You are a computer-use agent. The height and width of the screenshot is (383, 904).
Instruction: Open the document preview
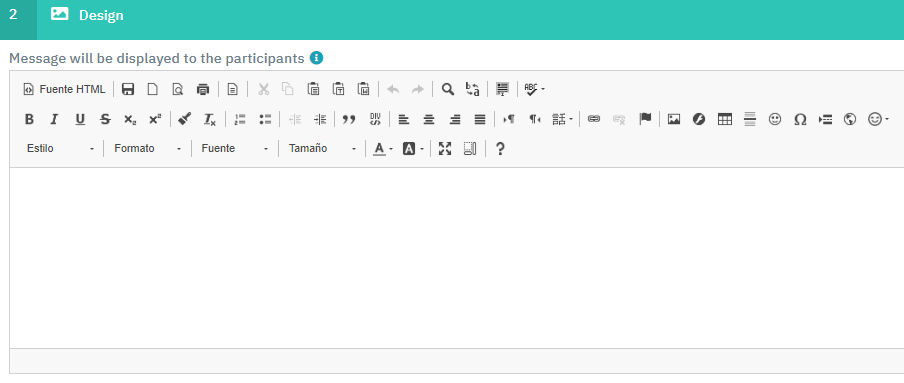click(x=178, y=89)
